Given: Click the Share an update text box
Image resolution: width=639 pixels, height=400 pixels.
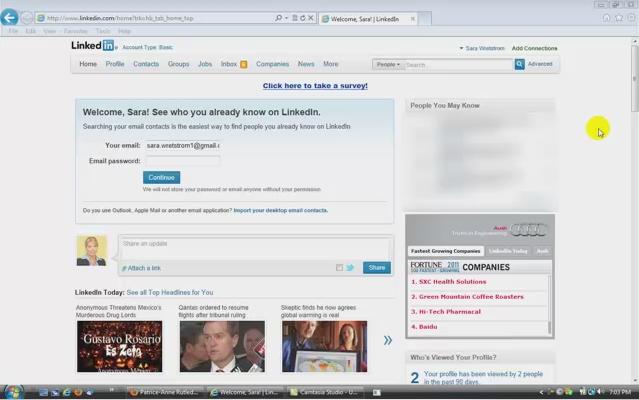Looking at the screenshot, I should (256, 248).
